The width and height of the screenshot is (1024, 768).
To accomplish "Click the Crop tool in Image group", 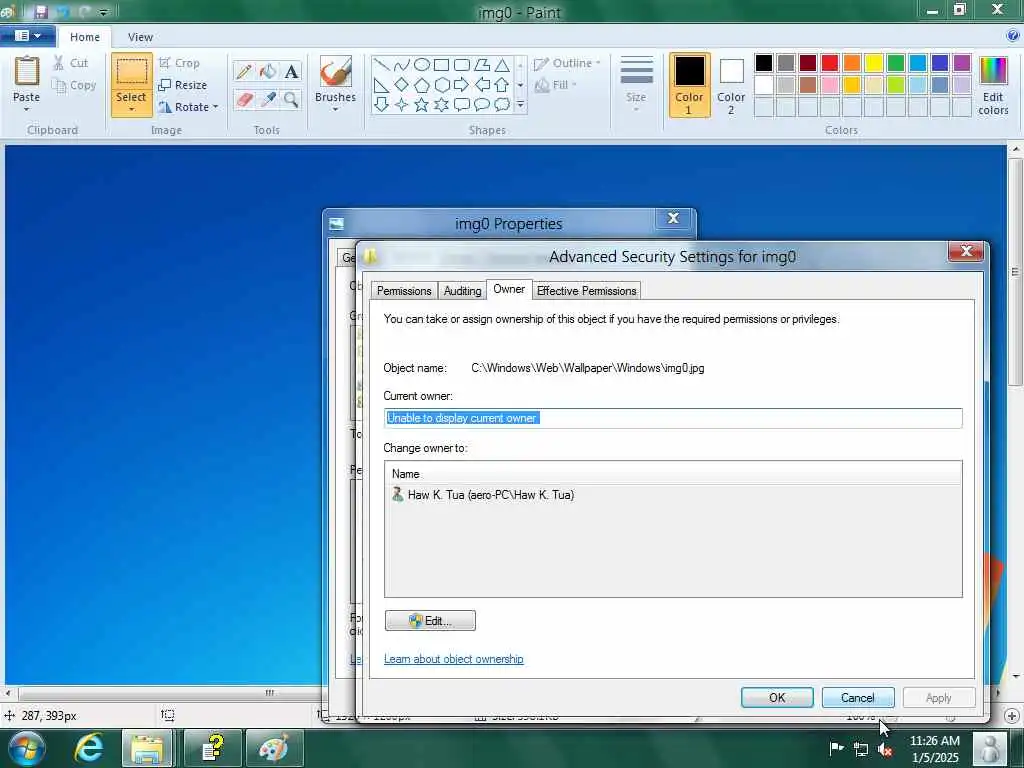I will (x=179, y=63).
